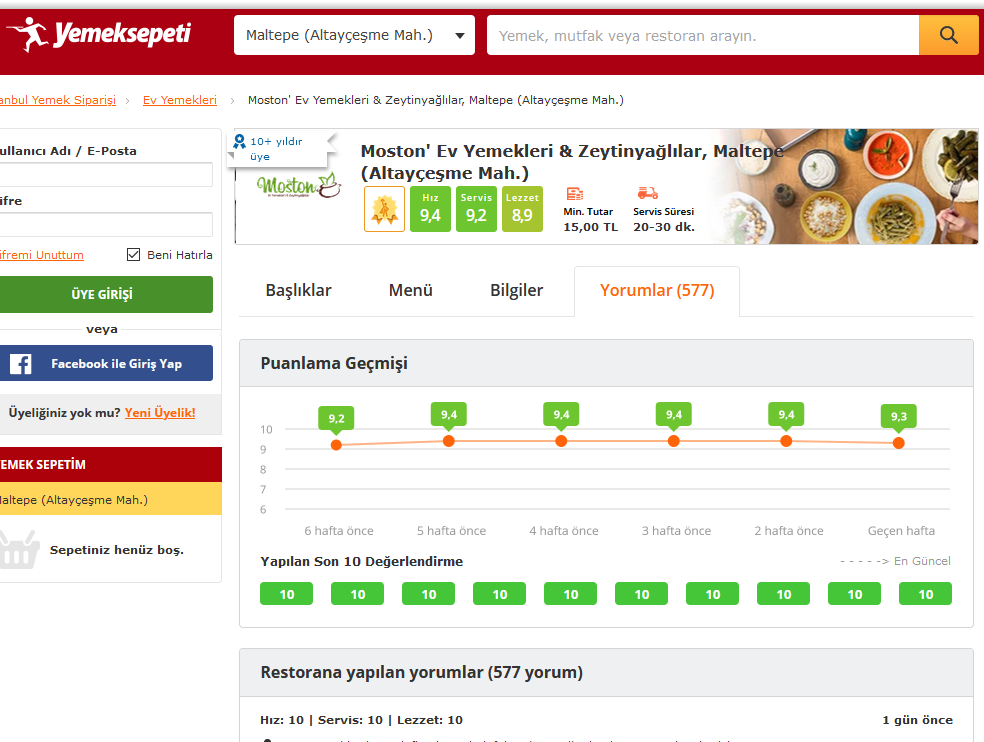Screen dimensions: 984x742
Task: Click the En Güncel label
Action: click(x=922, y=561)
